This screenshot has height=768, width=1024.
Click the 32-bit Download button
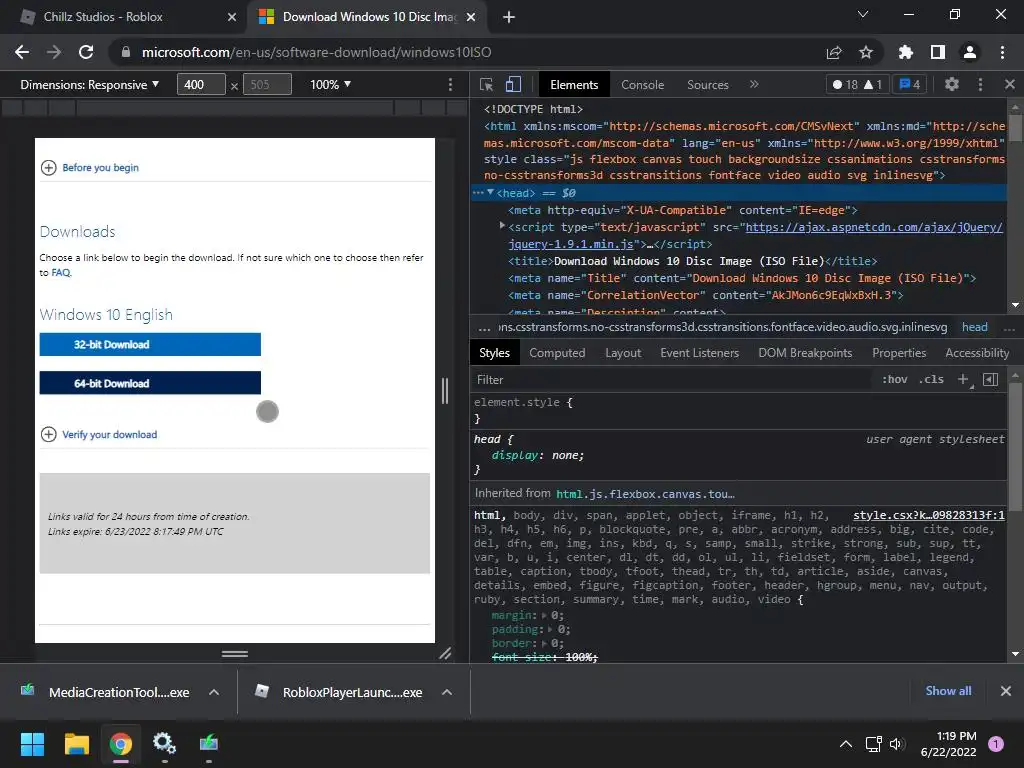(150, 344)
